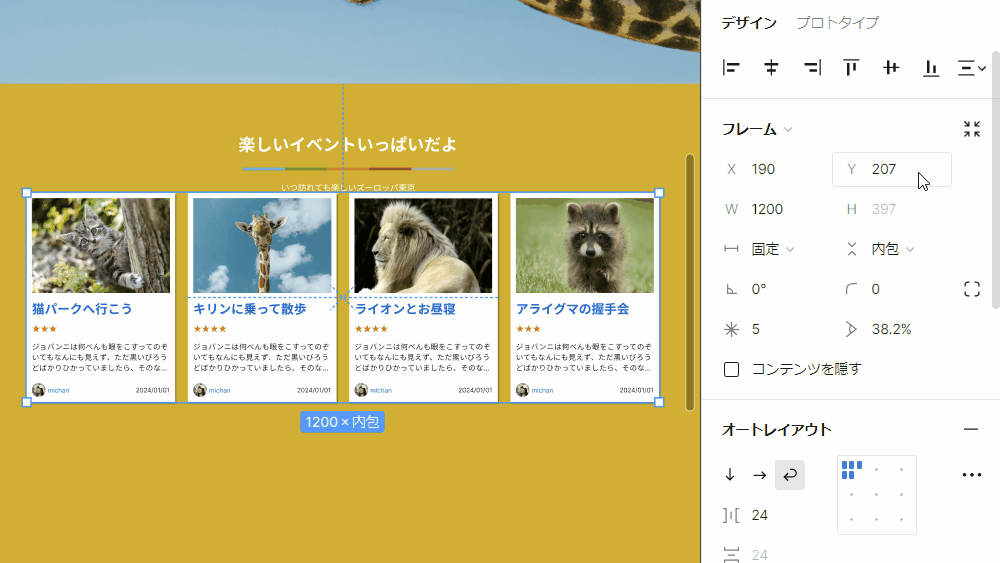Select the 猫パークへ行こう card image
The image size is (1000, 563).
[101, 245]
